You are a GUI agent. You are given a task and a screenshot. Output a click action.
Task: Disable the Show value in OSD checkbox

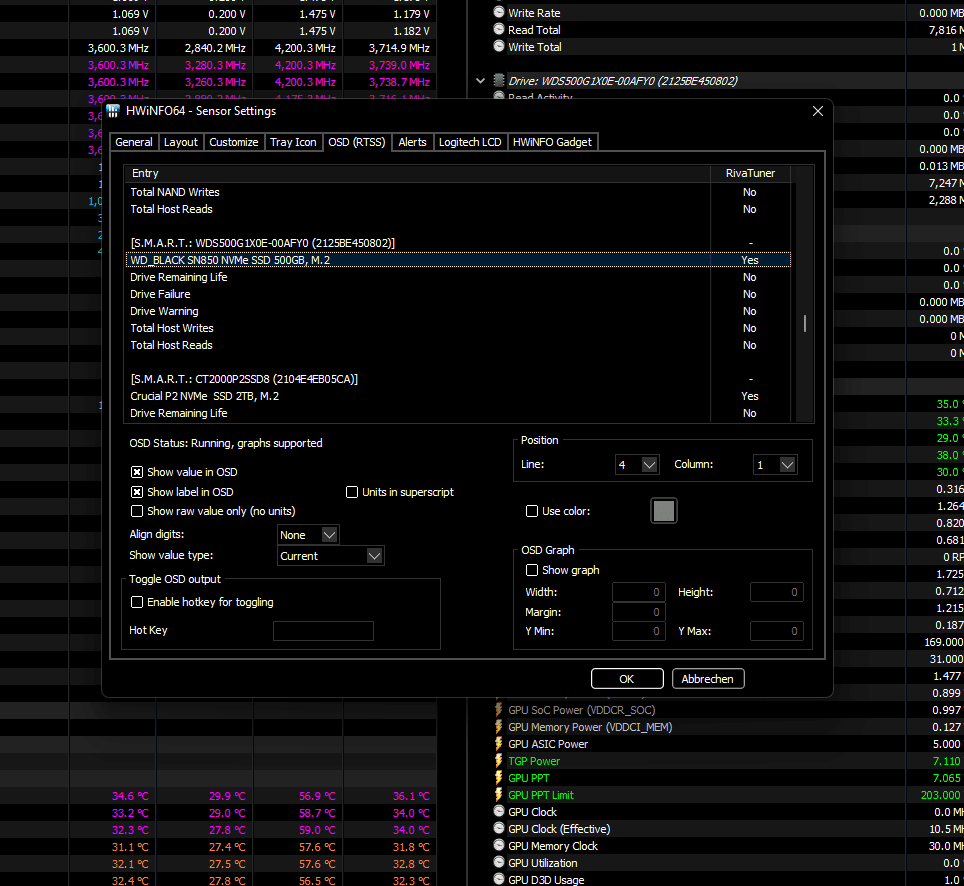coord(137,472)
